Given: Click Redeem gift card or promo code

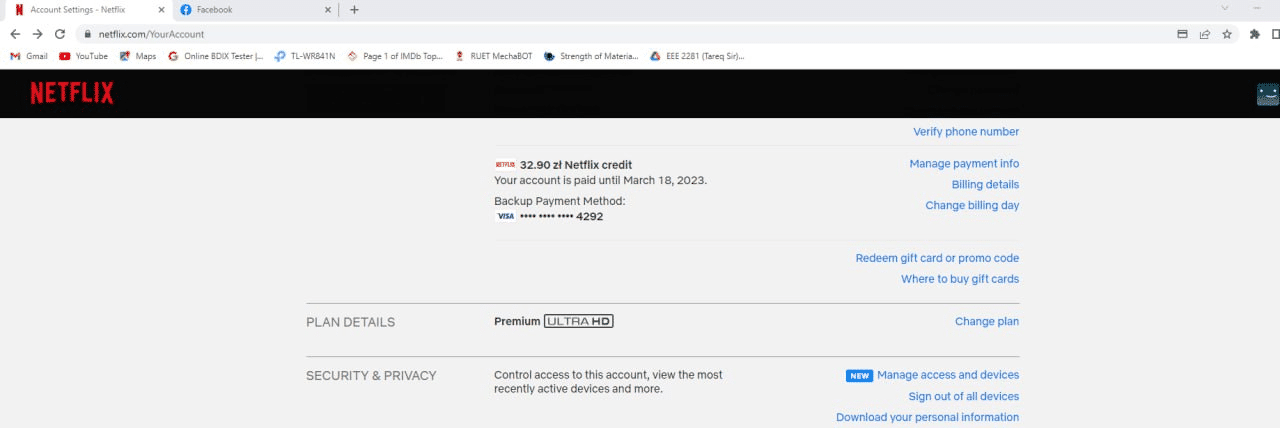Looking at the screenshot, I should pyautogui.click(x=937, y=258).
